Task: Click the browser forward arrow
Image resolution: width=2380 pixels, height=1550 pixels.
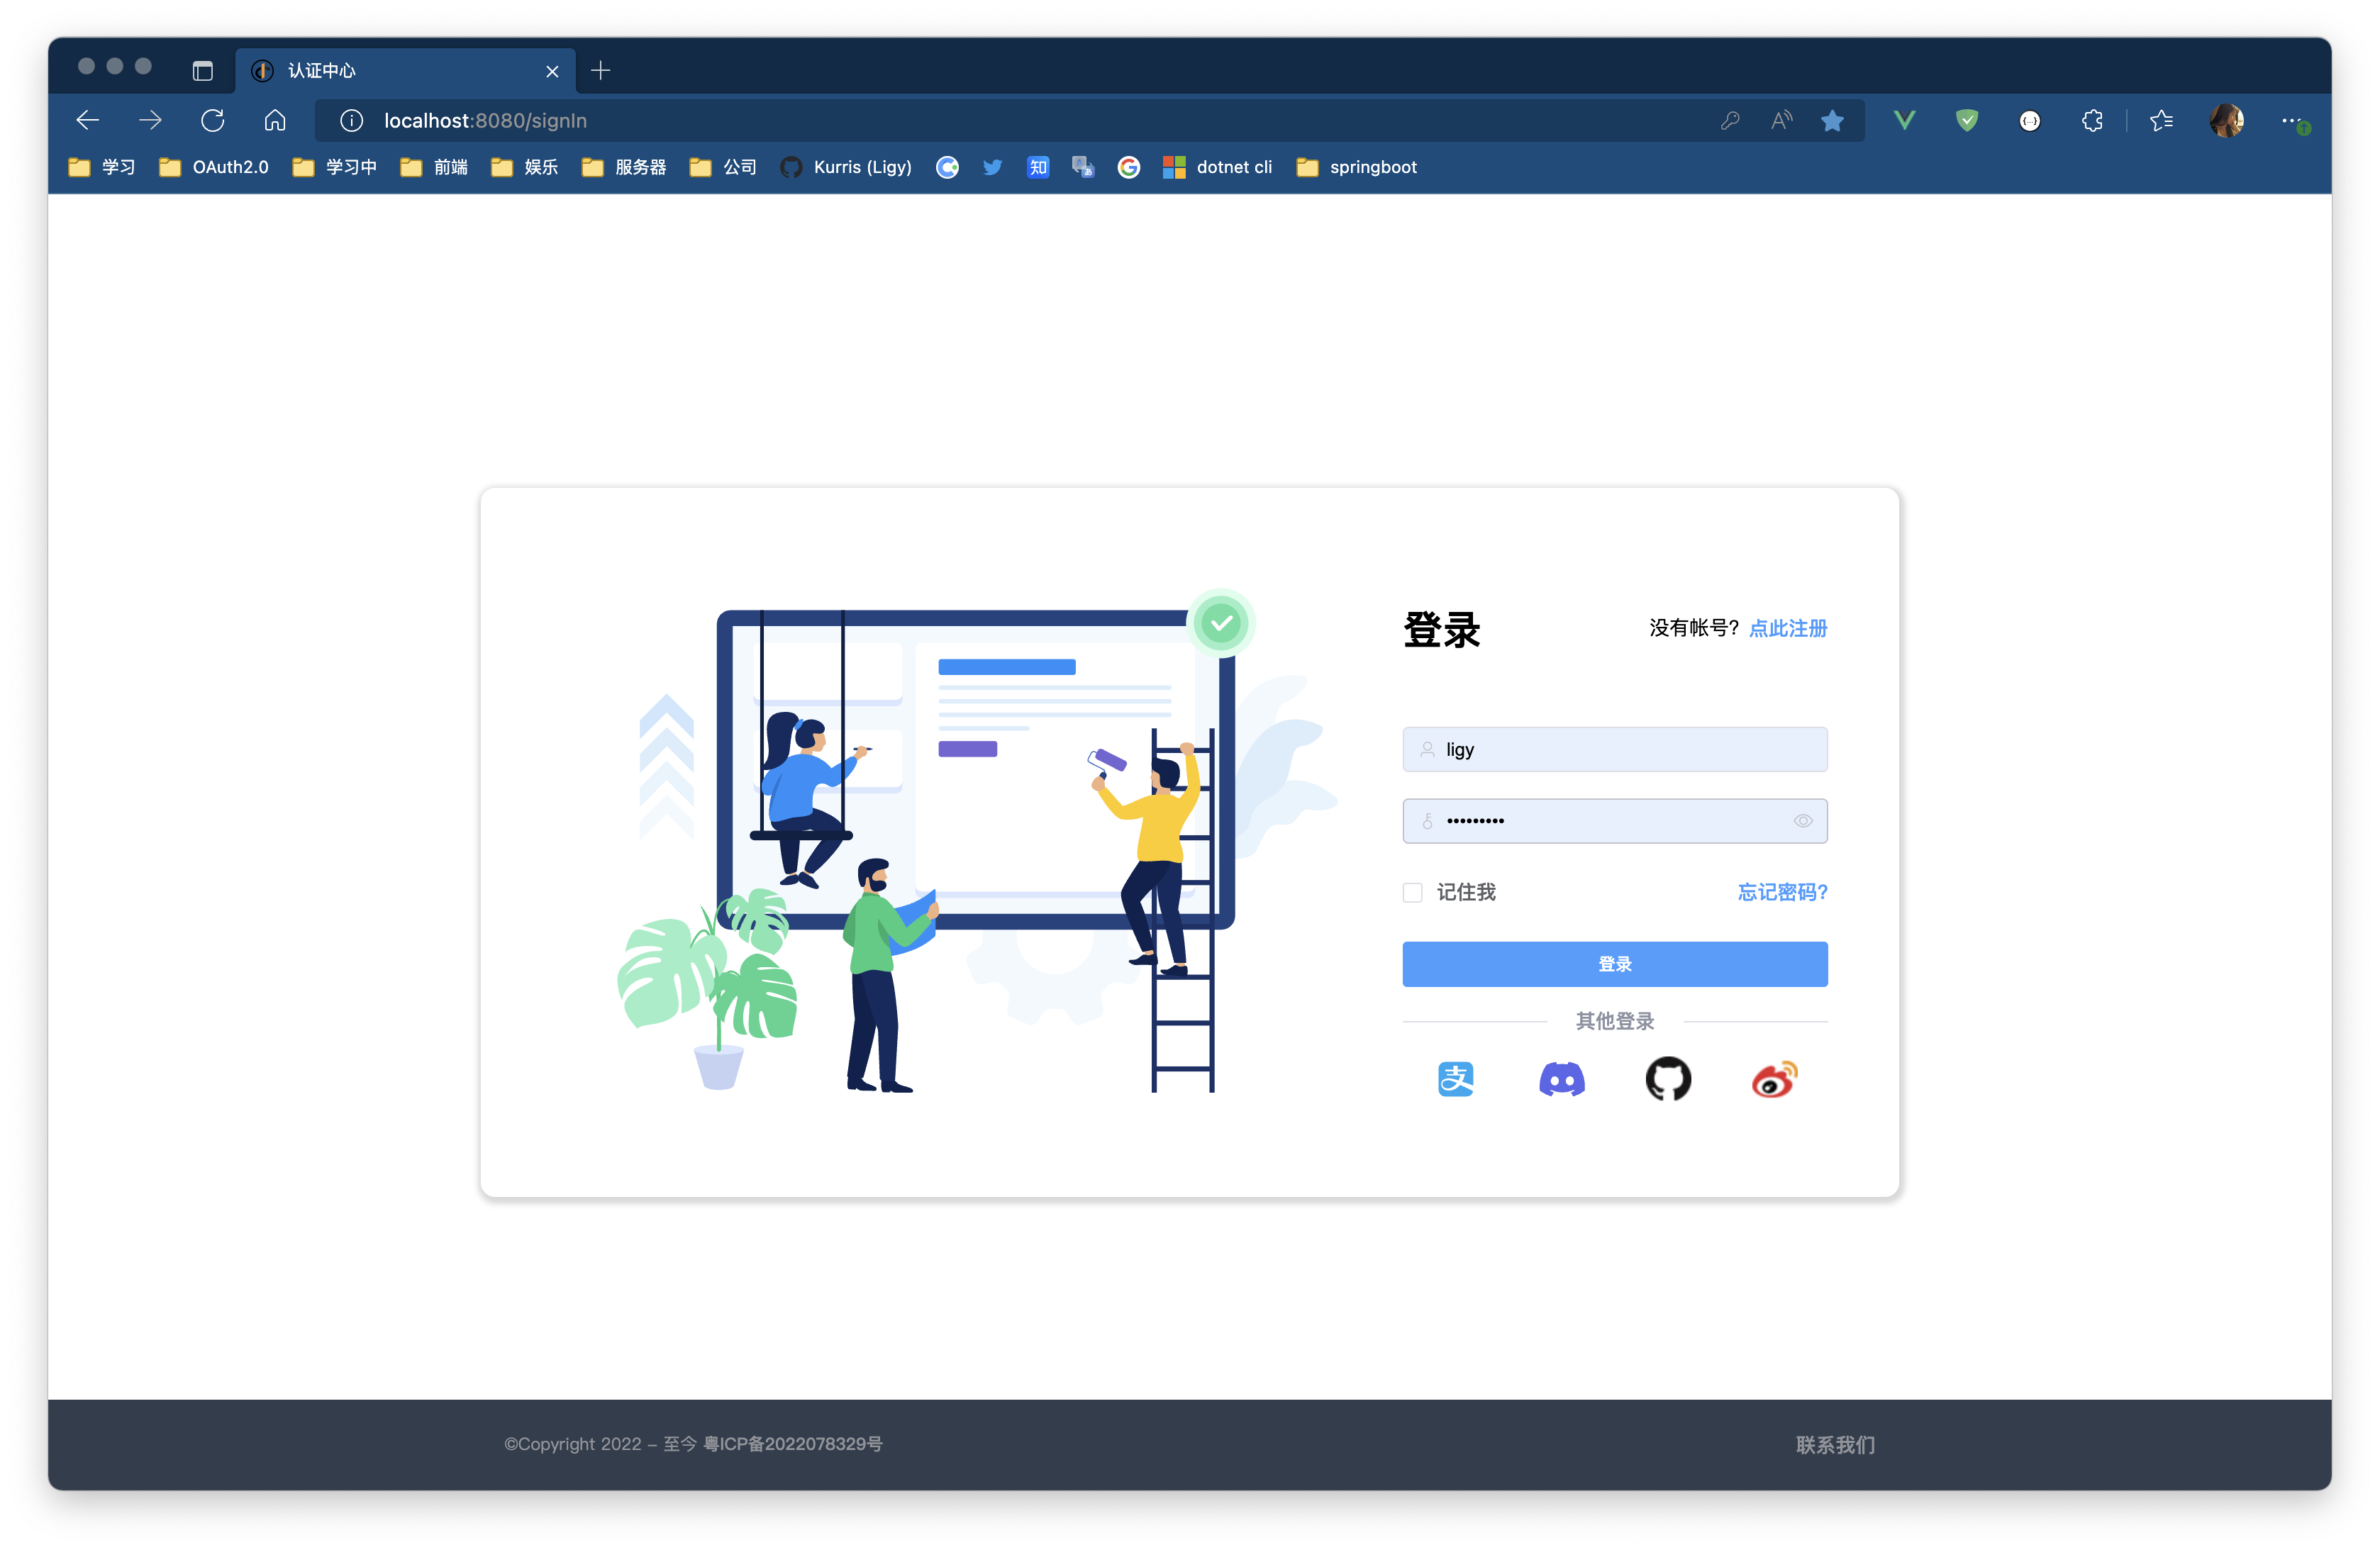Action: coord(150,121)
